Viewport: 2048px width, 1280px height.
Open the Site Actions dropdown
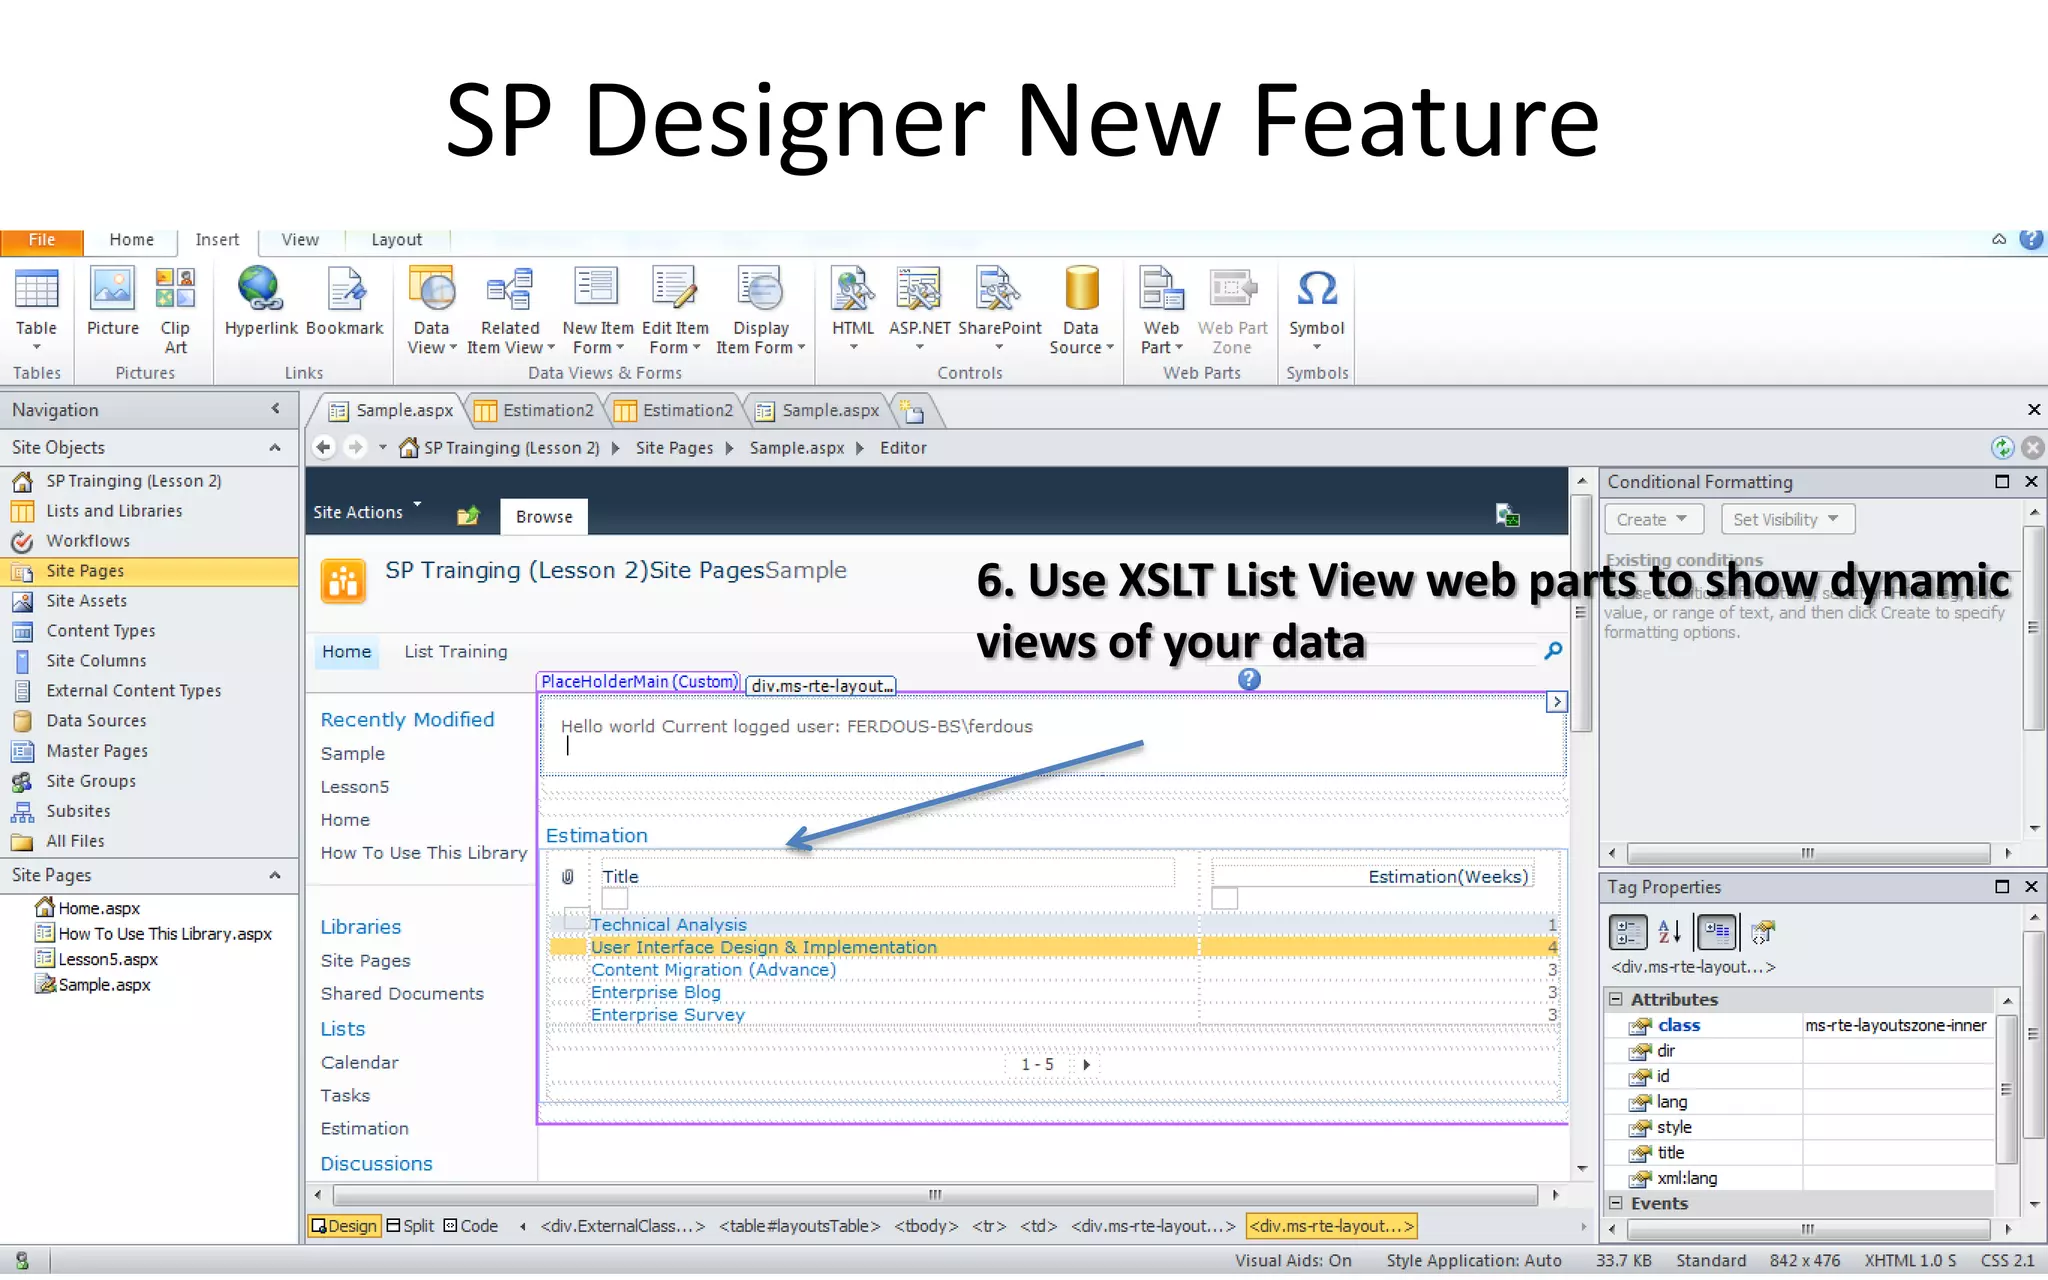[366, 512]
